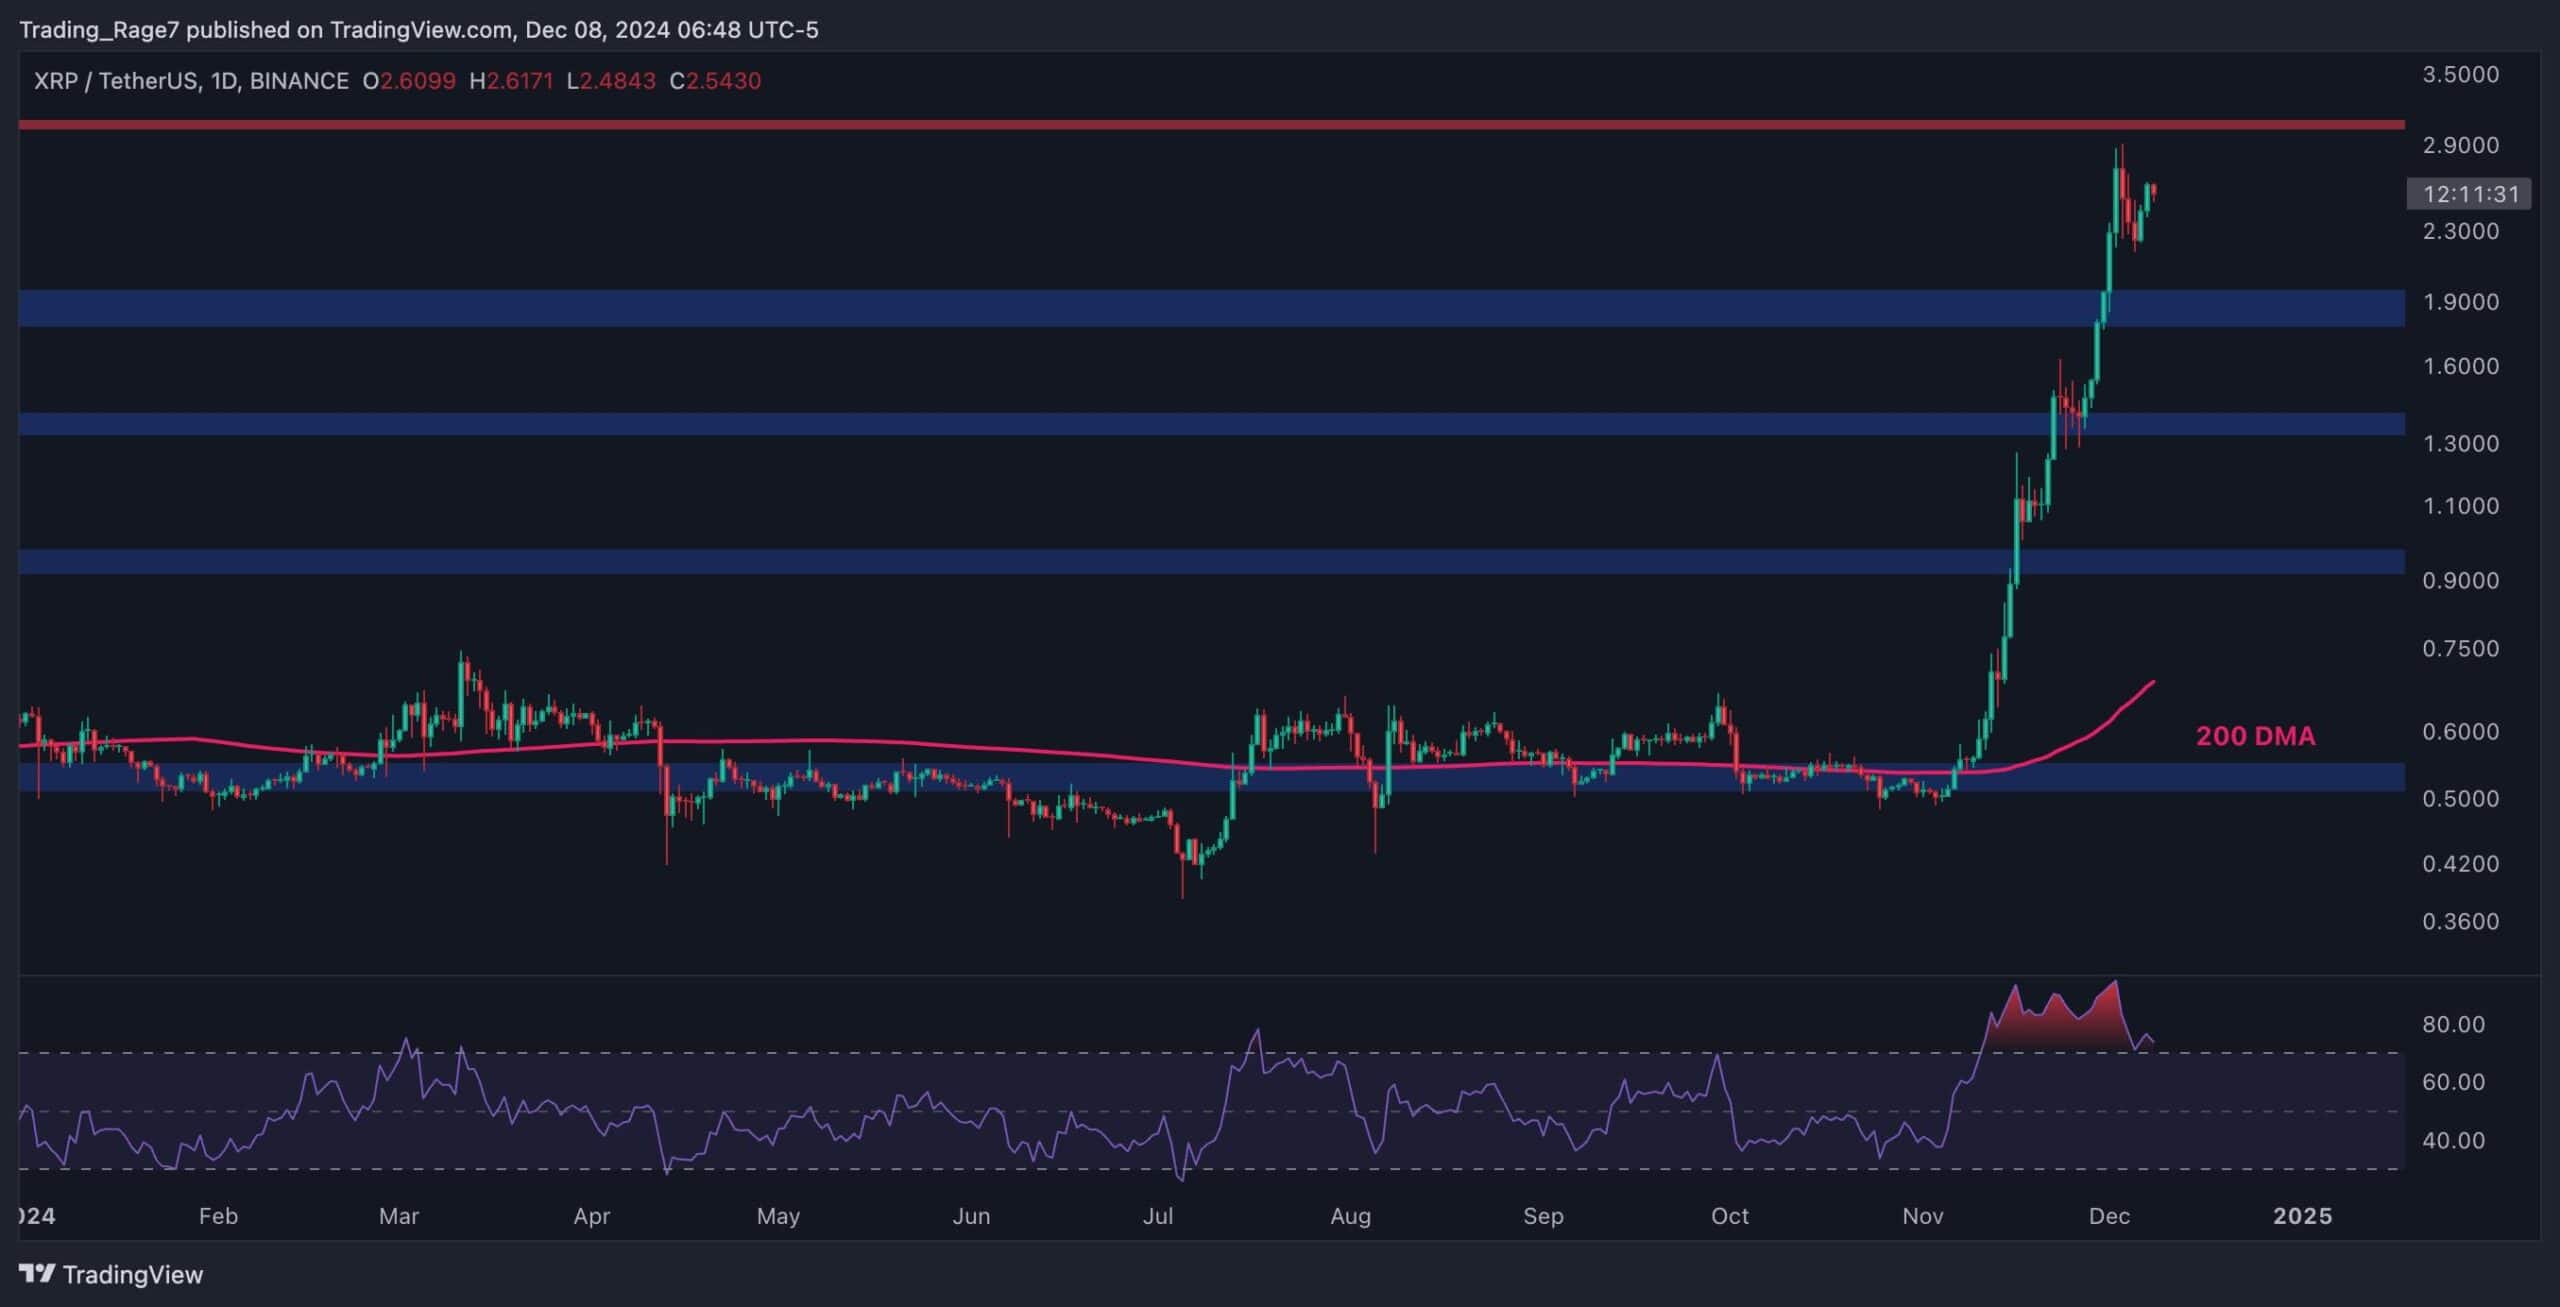Viewport: 2560px width, 1307px height.
Task: Select the Jul label on the time axis
Action: pyautogui.click(x=1159, y=1217)
